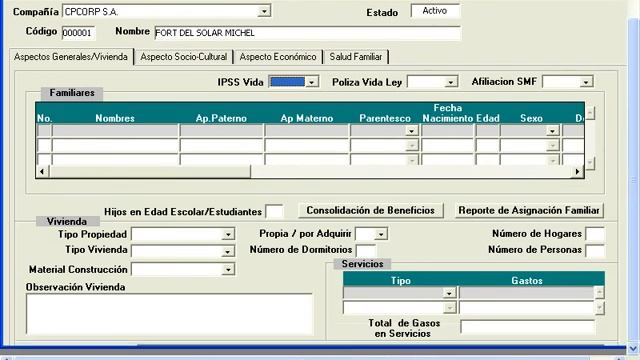Expand the Tipo Vivienda dropdown
The image size is (640, 360).
tap(228, 251)
